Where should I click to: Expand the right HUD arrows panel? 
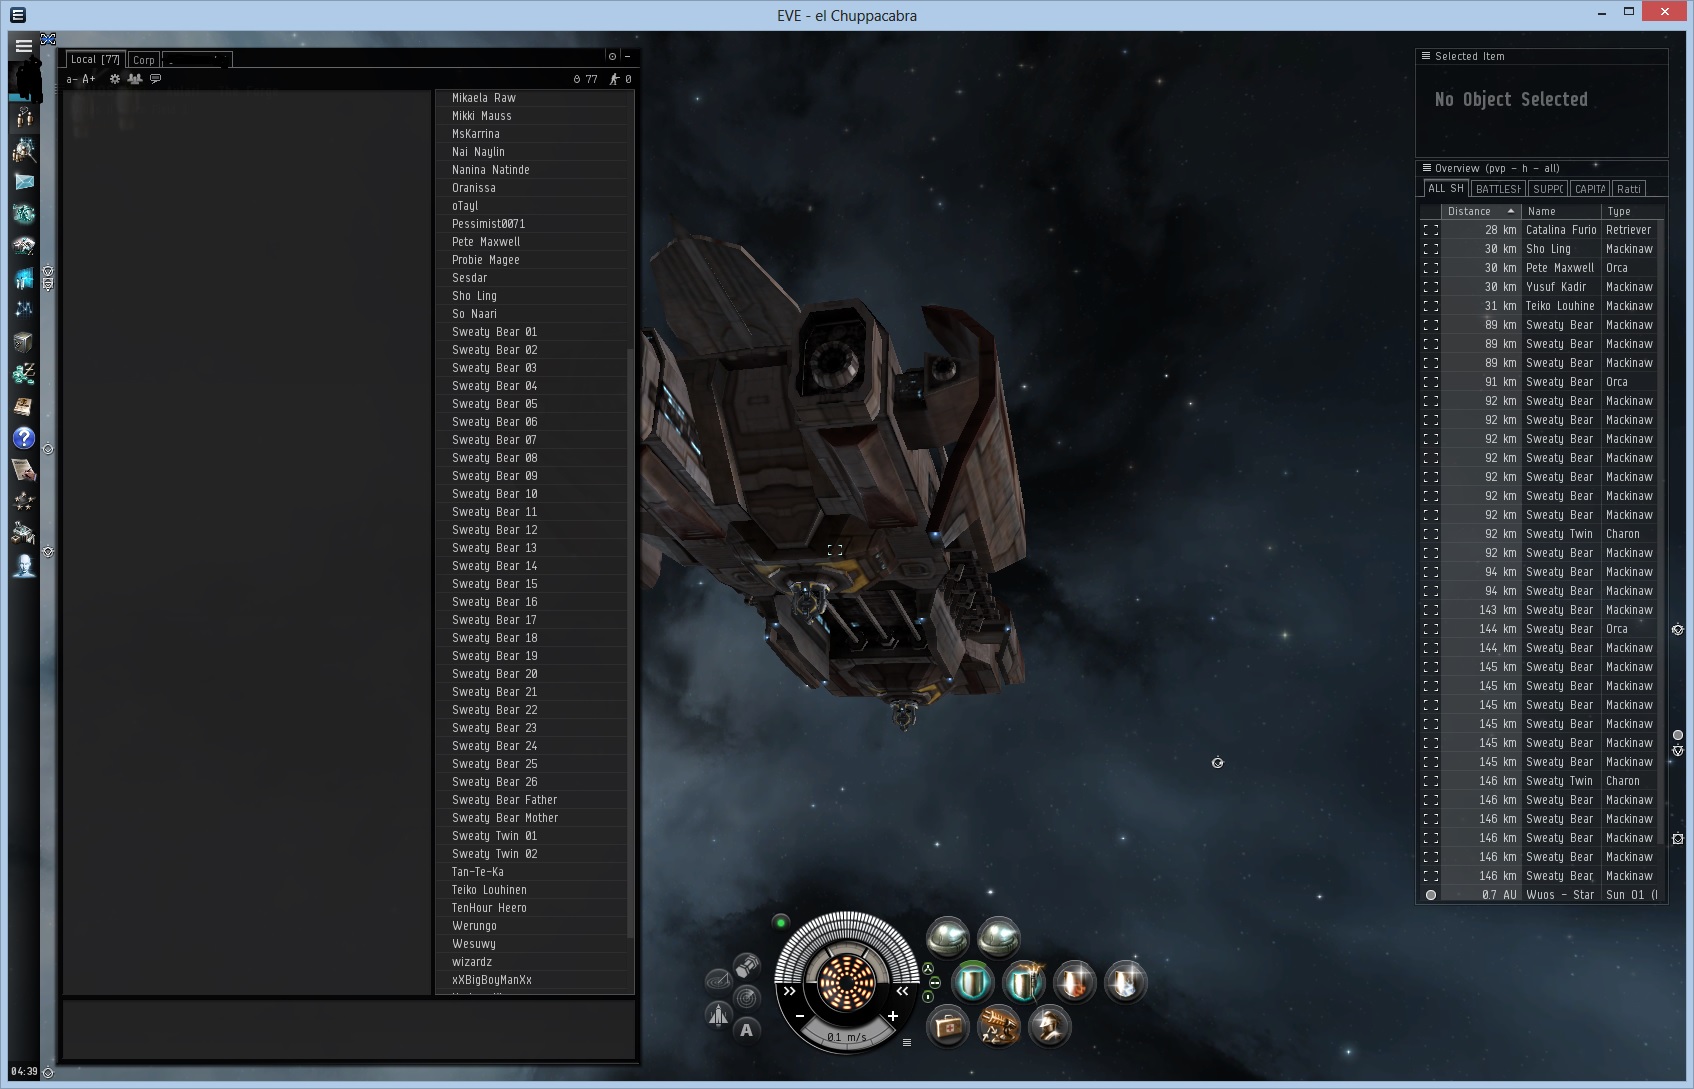point(902,991)
